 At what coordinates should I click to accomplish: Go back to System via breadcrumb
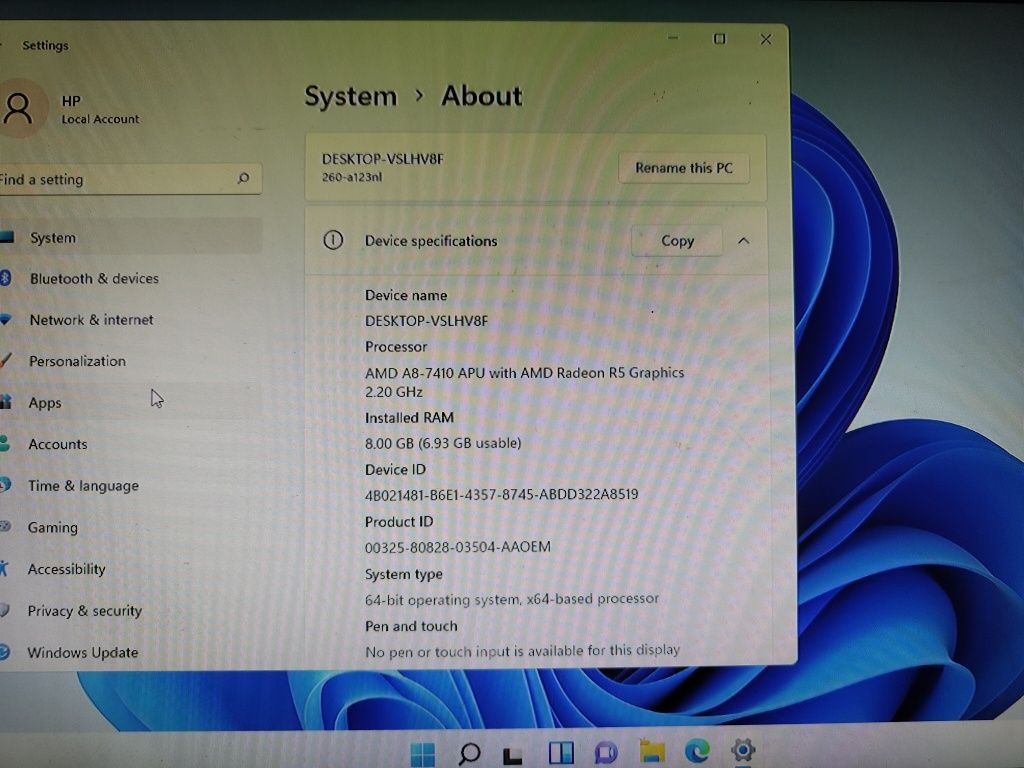click(x=351, y=97)
